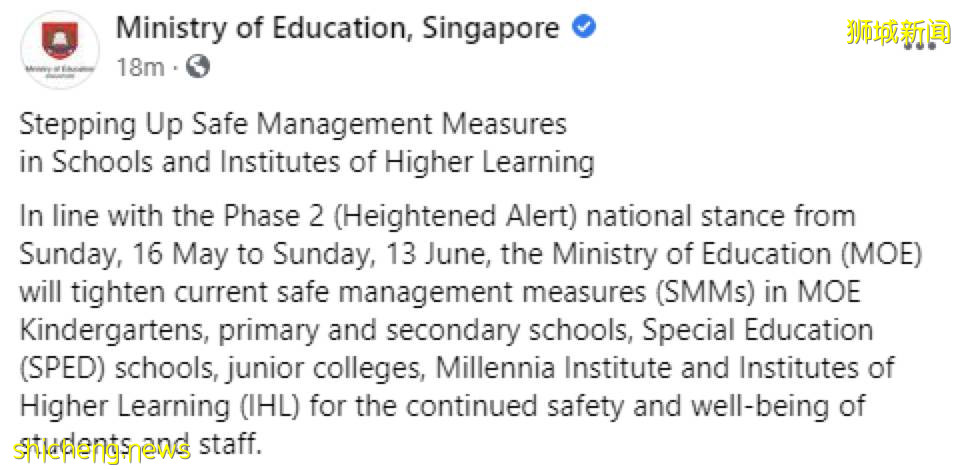The width and height of the screenshot is (966, 470).
Task: Click the line 'in Schools and Institutes of Higher Learning'
Action: pyautogui.click(x=307, y=161)
